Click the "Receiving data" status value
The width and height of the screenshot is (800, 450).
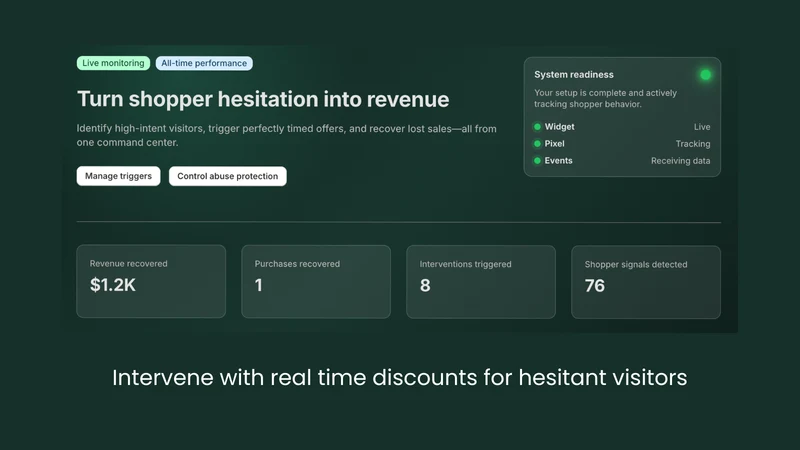pos(681,161)
